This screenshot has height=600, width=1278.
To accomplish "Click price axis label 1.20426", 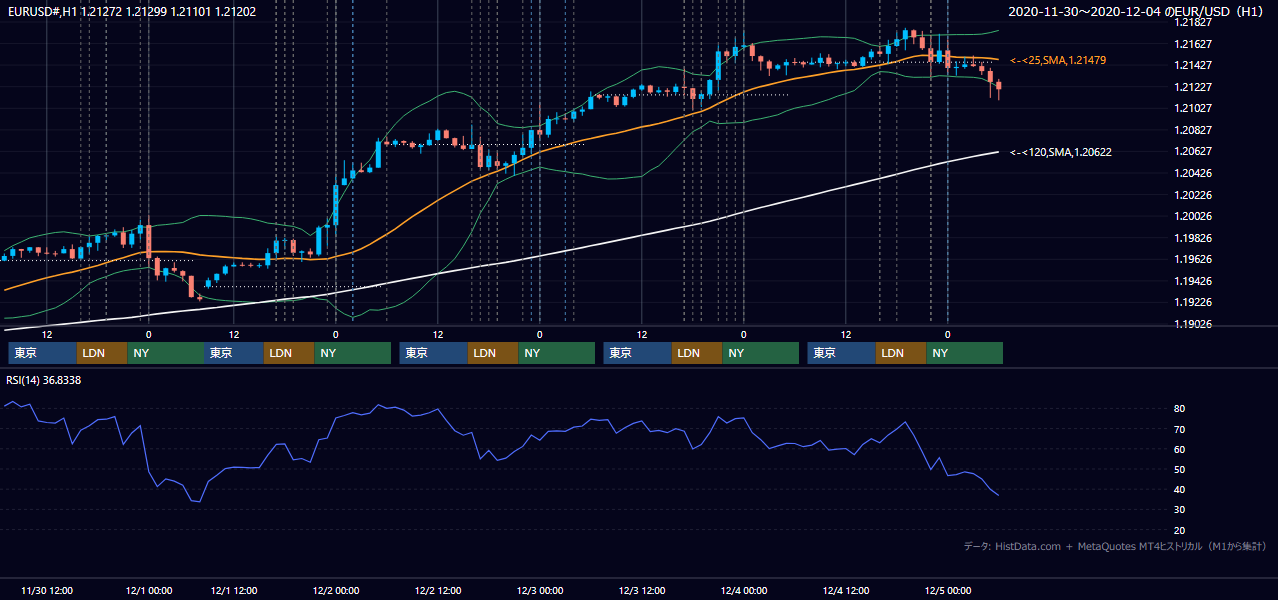I will 1193,173.
